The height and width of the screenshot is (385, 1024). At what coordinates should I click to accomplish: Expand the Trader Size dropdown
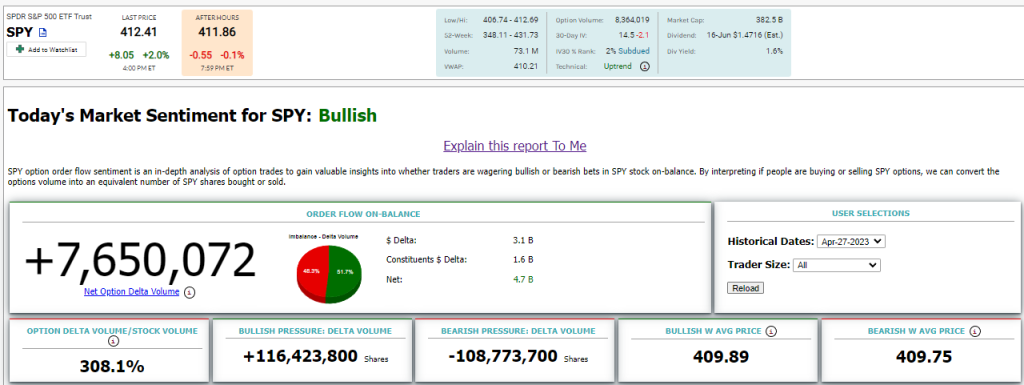tap(837, 265)
